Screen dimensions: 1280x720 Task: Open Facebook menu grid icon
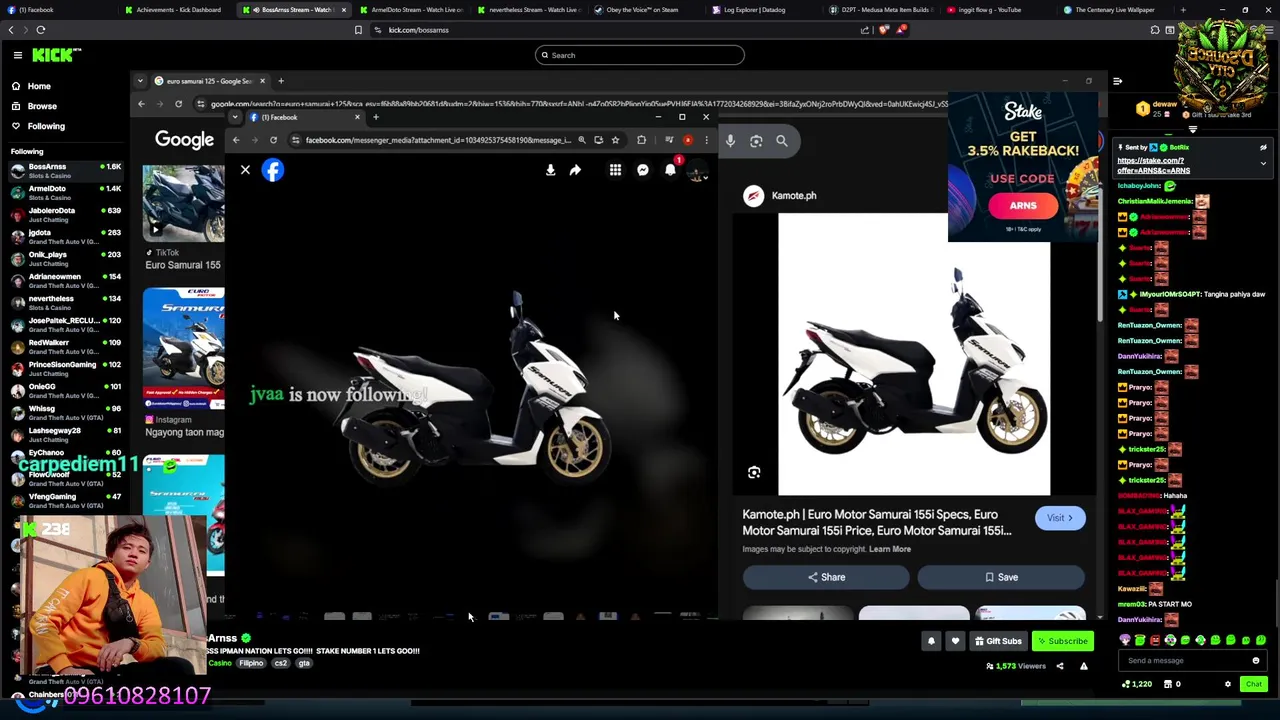615,170
